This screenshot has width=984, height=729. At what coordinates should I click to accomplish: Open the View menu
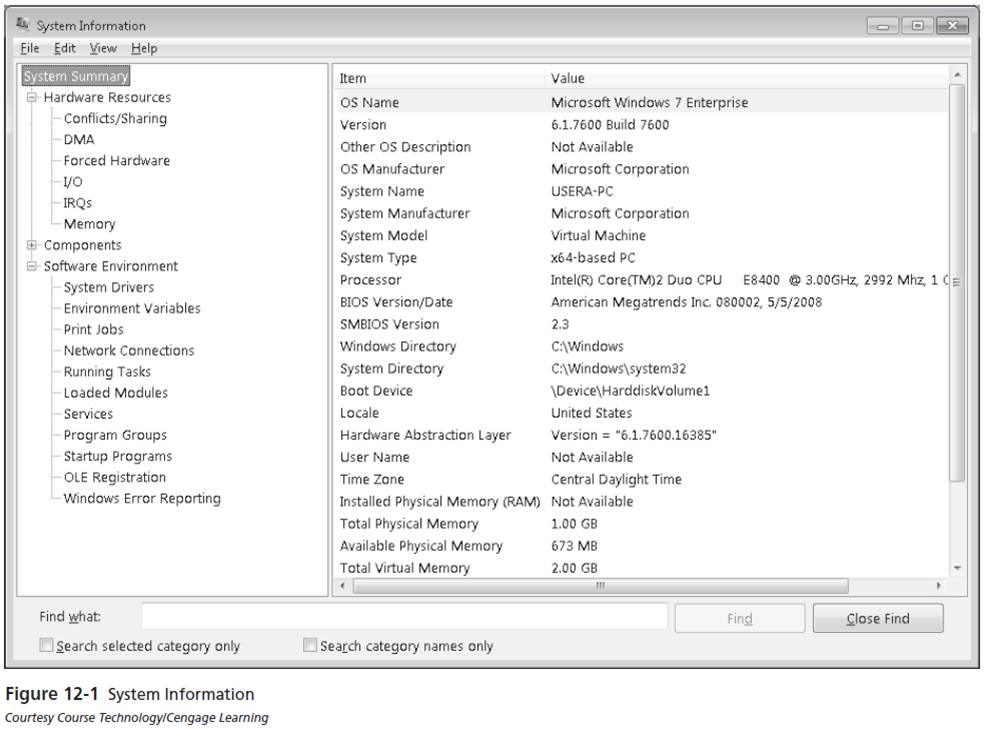pos(103,48)
